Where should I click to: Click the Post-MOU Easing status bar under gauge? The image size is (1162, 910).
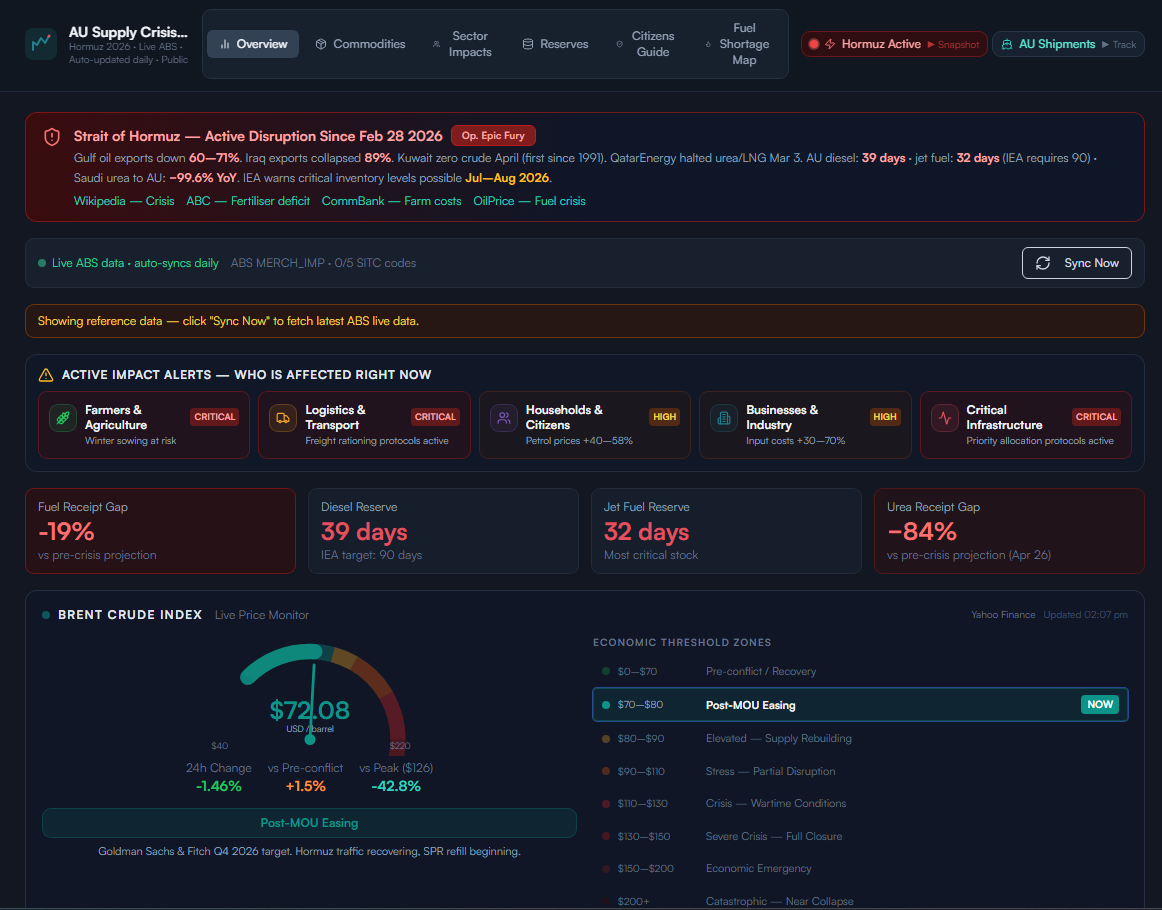coord(309,823)
